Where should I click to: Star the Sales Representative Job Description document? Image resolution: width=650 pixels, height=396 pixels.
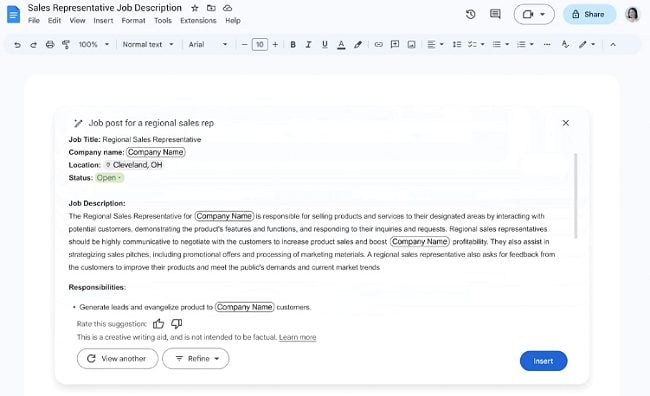(x=195, y=8)
